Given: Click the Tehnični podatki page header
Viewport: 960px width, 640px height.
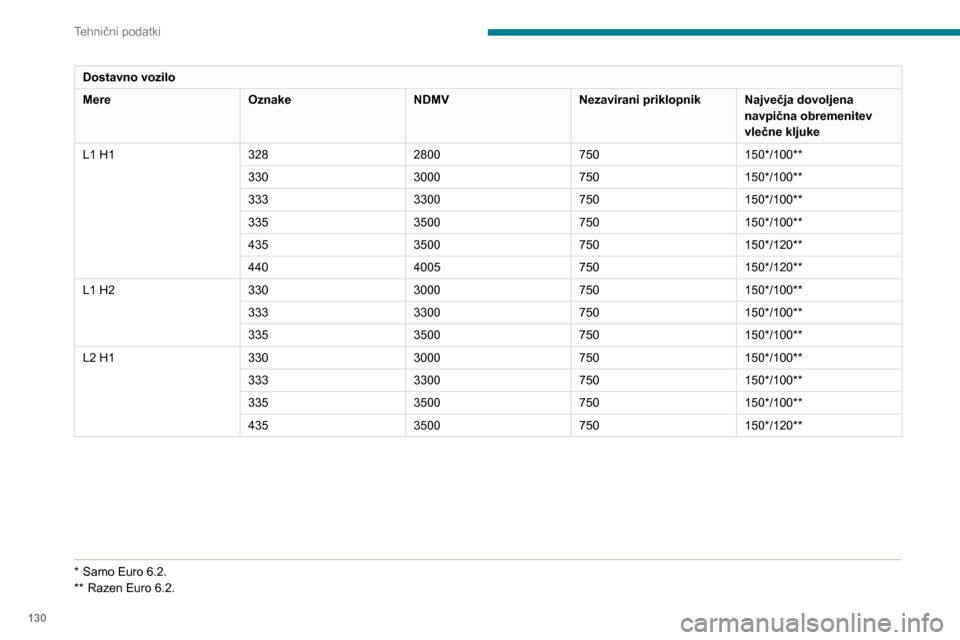Looking at the screenshot, I should pyautogui.click(x=118, y=32).
